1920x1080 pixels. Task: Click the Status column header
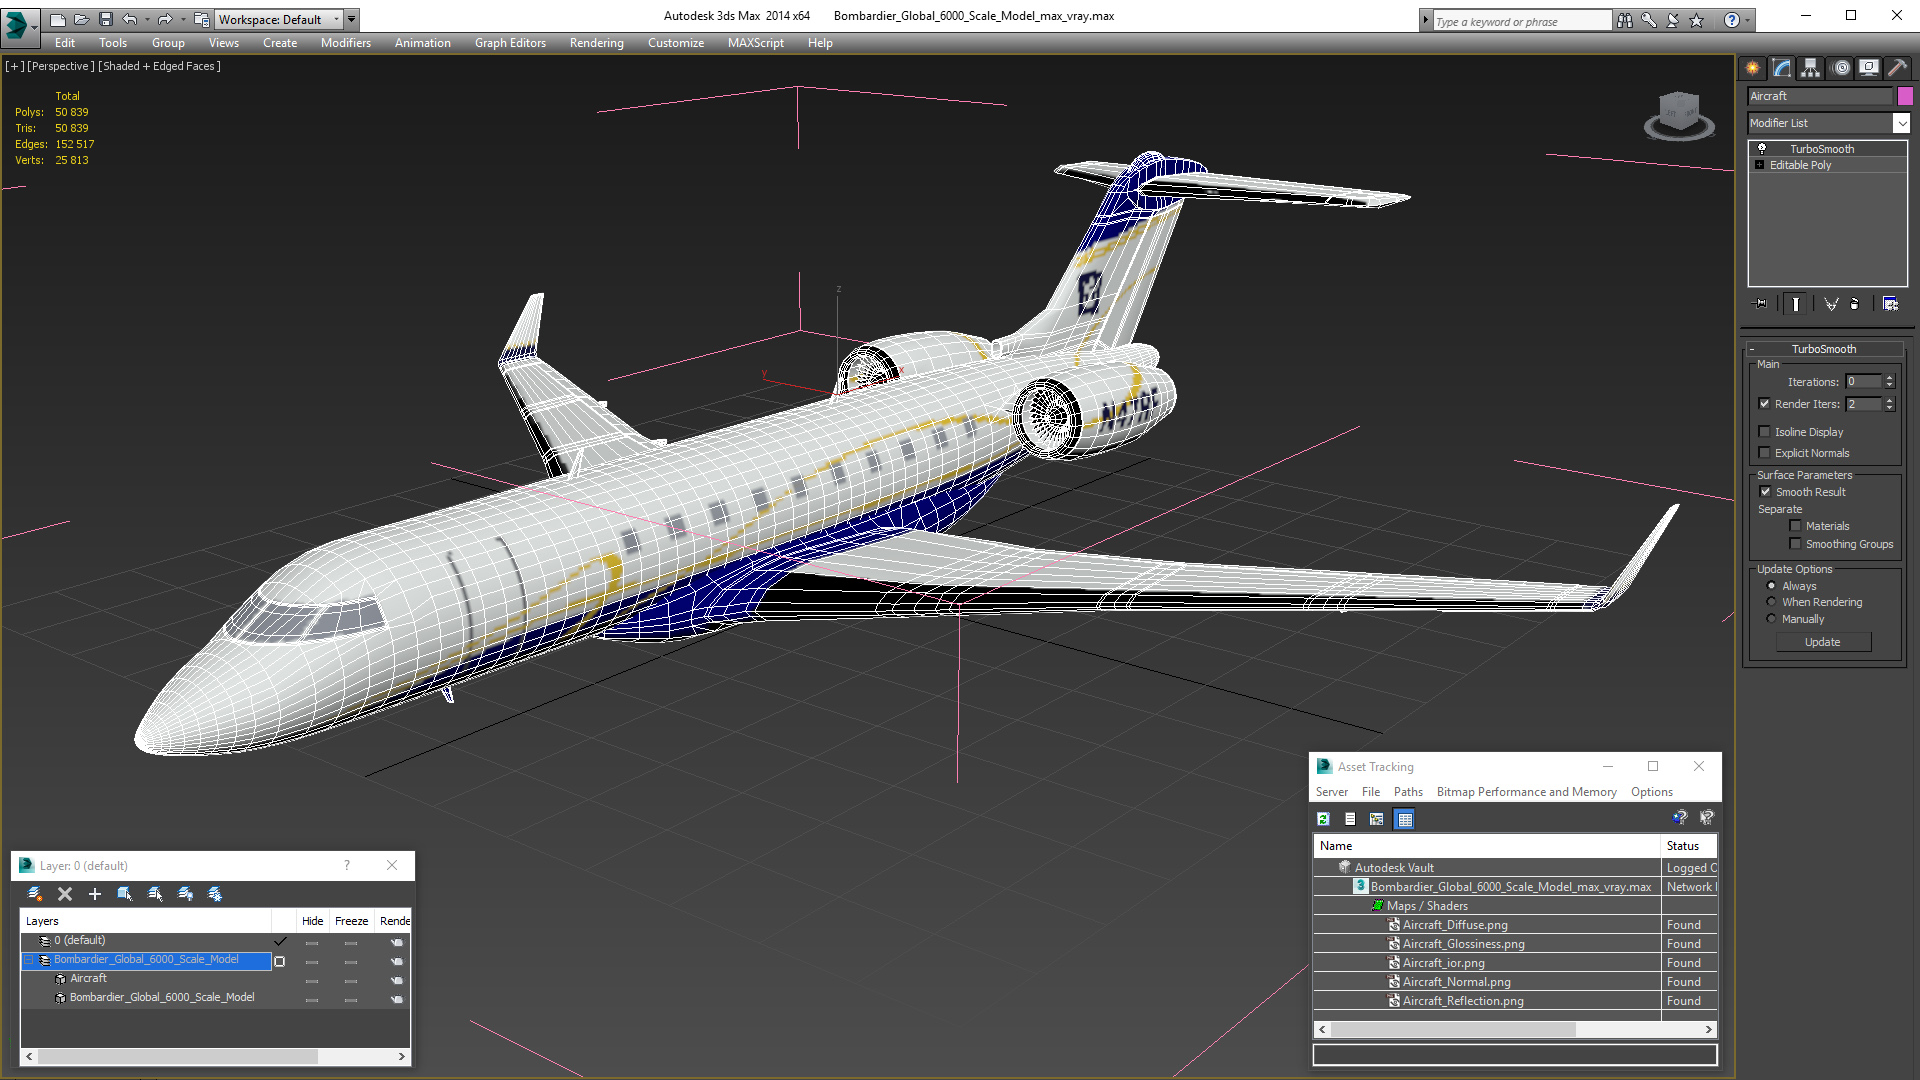coord(1688,846)
